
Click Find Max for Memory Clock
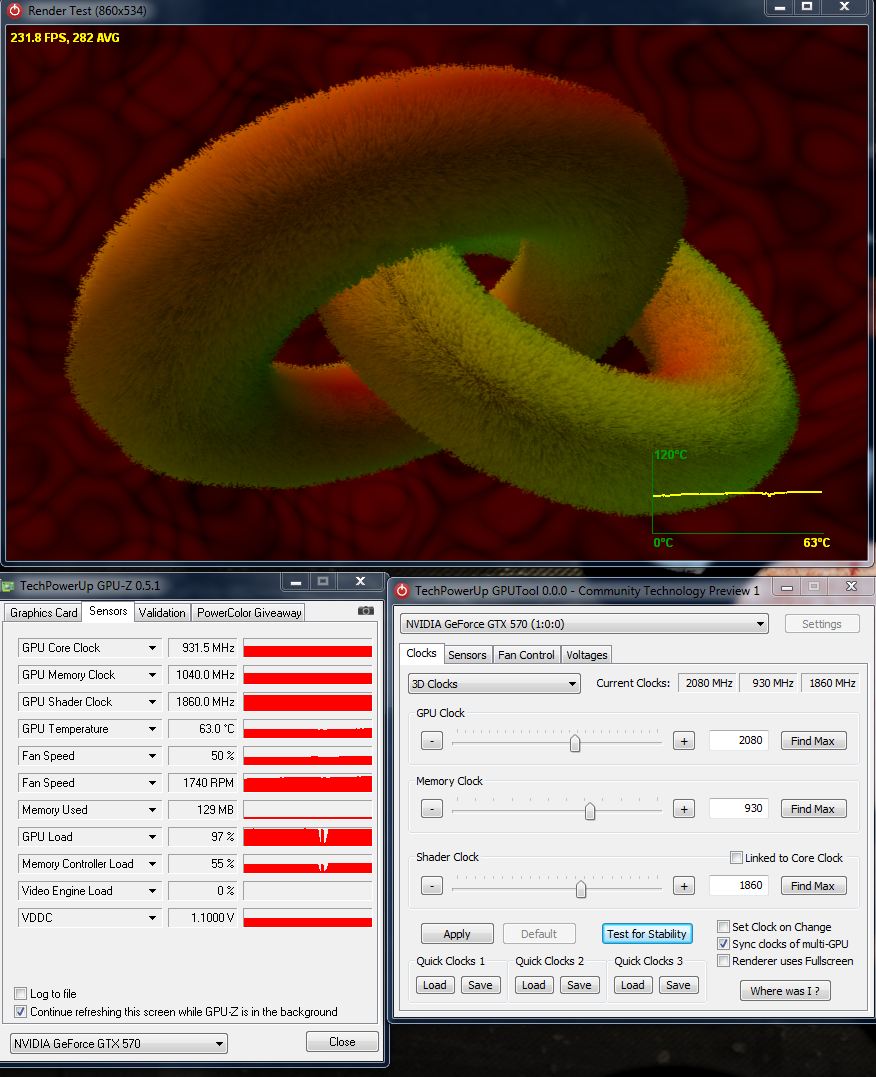click(813, 809)
